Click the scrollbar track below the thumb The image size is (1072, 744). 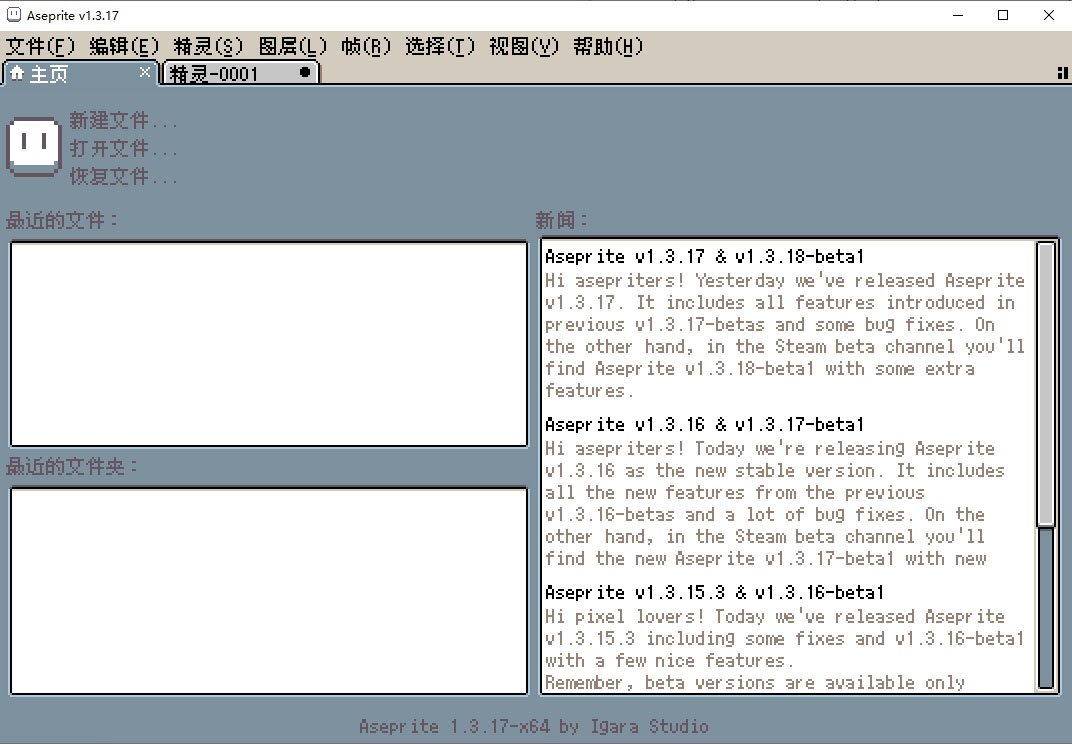(x=1046, y=607)
